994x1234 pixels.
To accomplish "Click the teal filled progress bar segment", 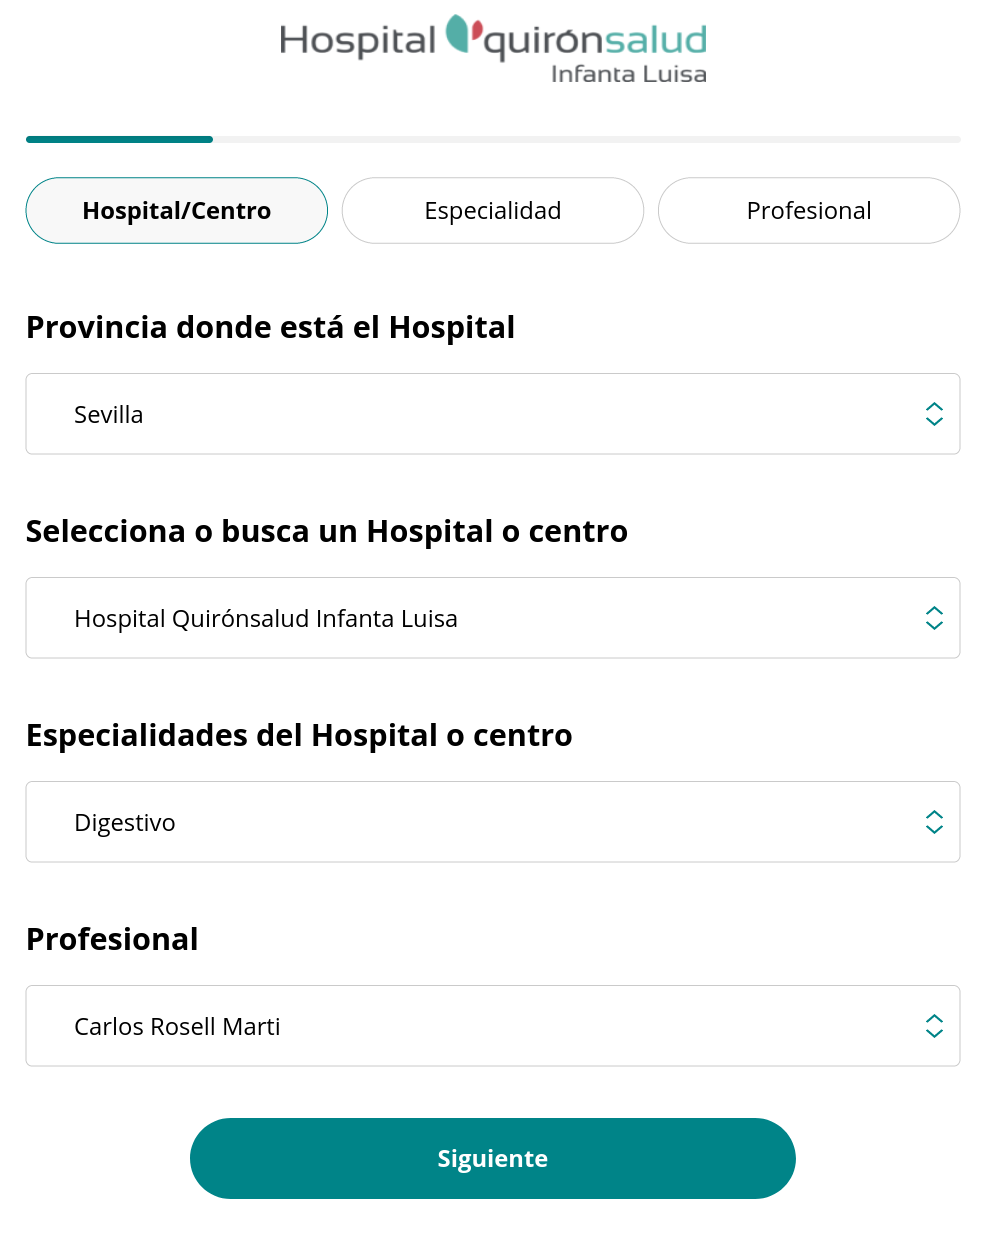I will 119,139.
